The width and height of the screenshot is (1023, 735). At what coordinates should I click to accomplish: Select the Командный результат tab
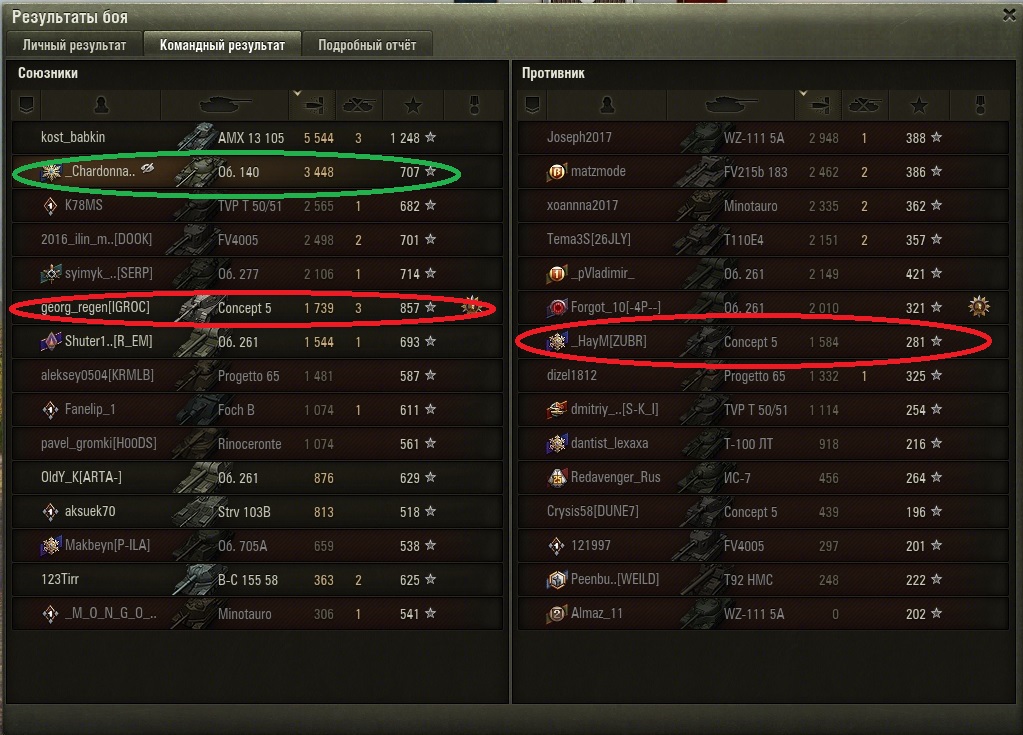pyautogui.click(x=222, y=45)
